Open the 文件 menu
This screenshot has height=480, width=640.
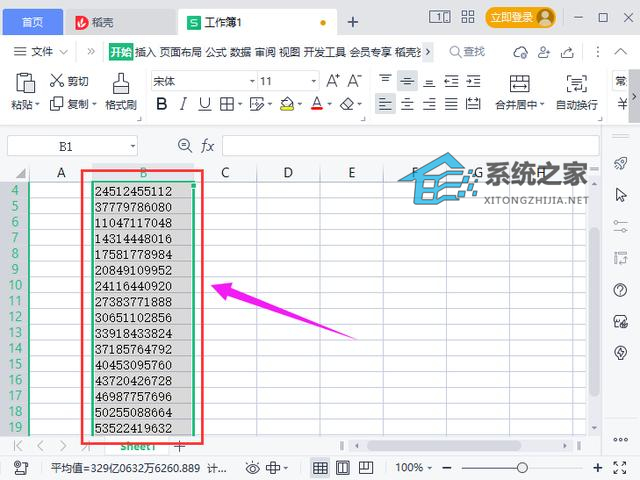click(40, 52)
